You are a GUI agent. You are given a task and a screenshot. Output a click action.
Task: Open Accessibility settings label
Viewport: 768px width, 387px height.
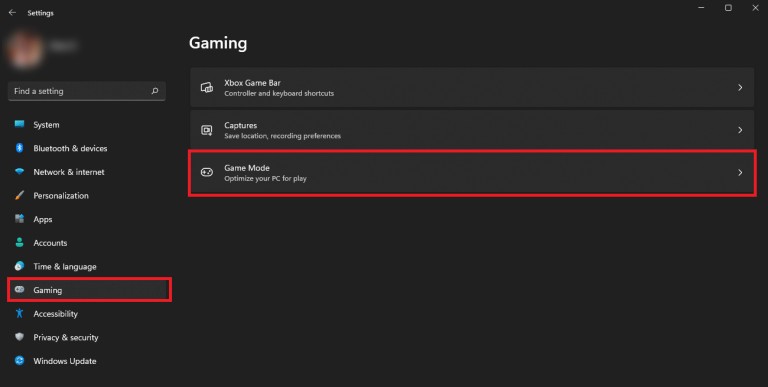55,314
